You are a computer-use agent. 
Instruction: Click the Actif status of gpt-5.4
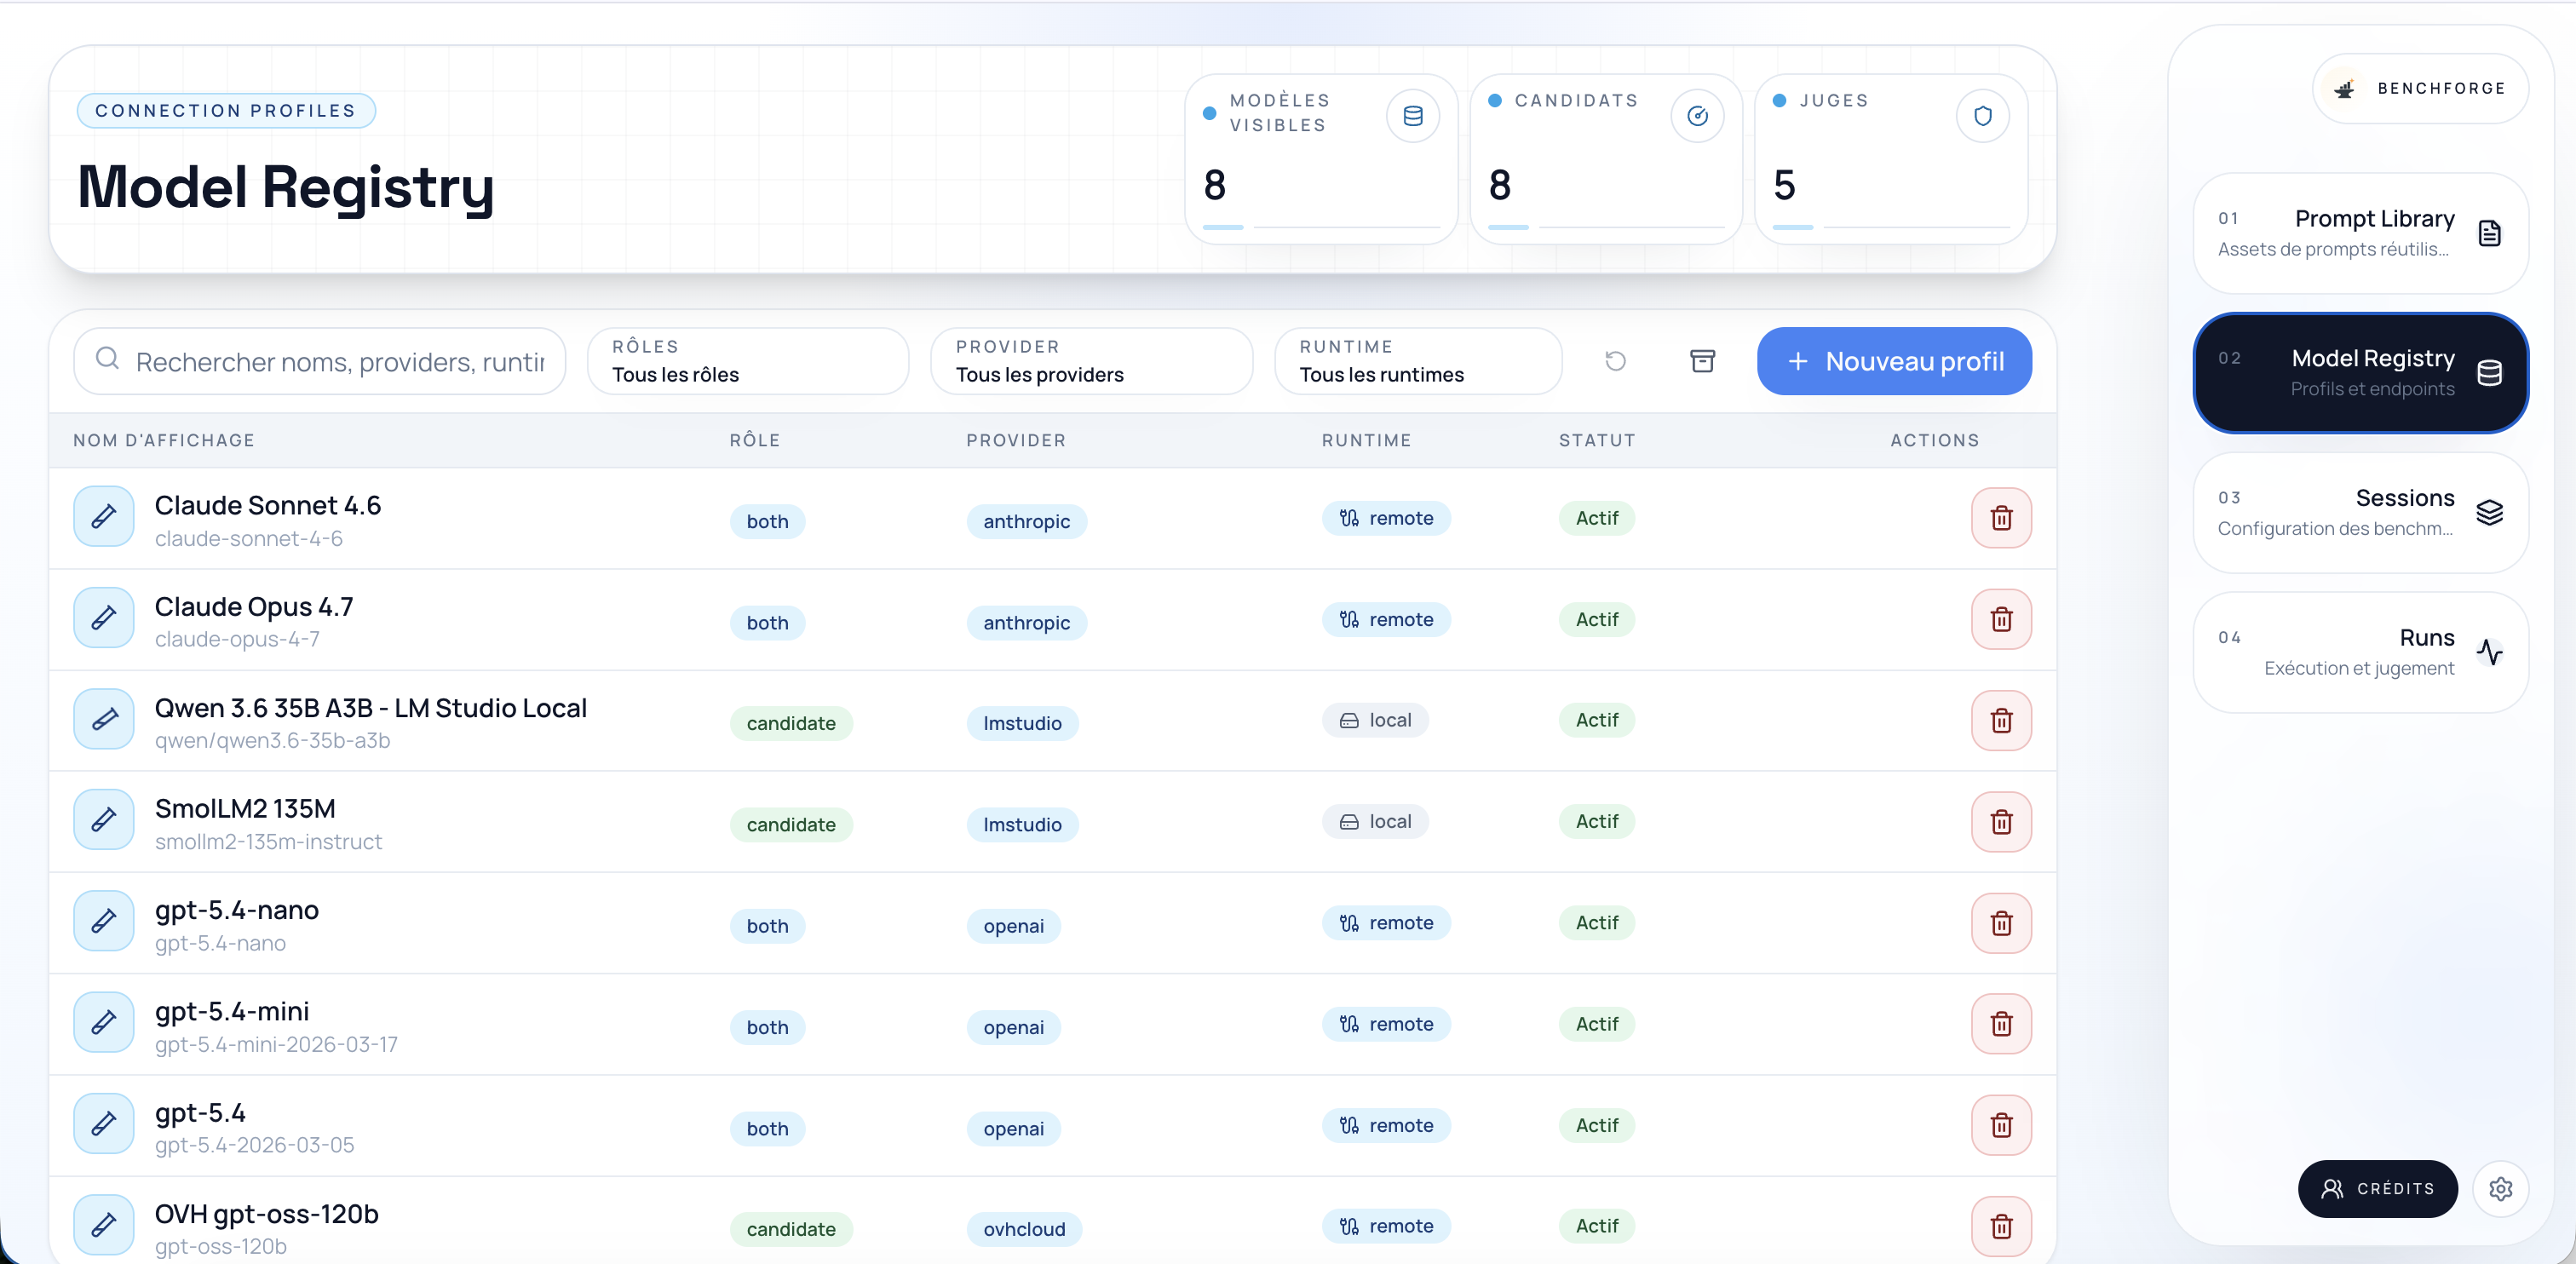(1597, 1125)
